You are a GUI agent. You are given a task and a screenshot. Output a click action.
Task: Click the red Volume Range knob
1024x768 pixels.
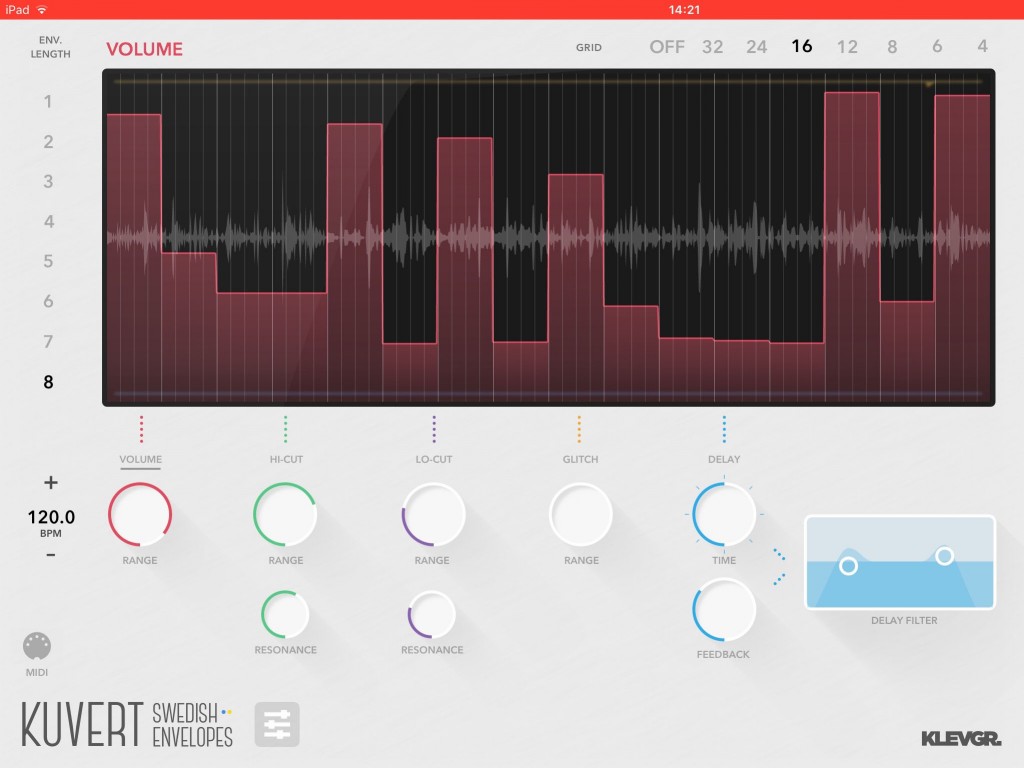[140, 515]
